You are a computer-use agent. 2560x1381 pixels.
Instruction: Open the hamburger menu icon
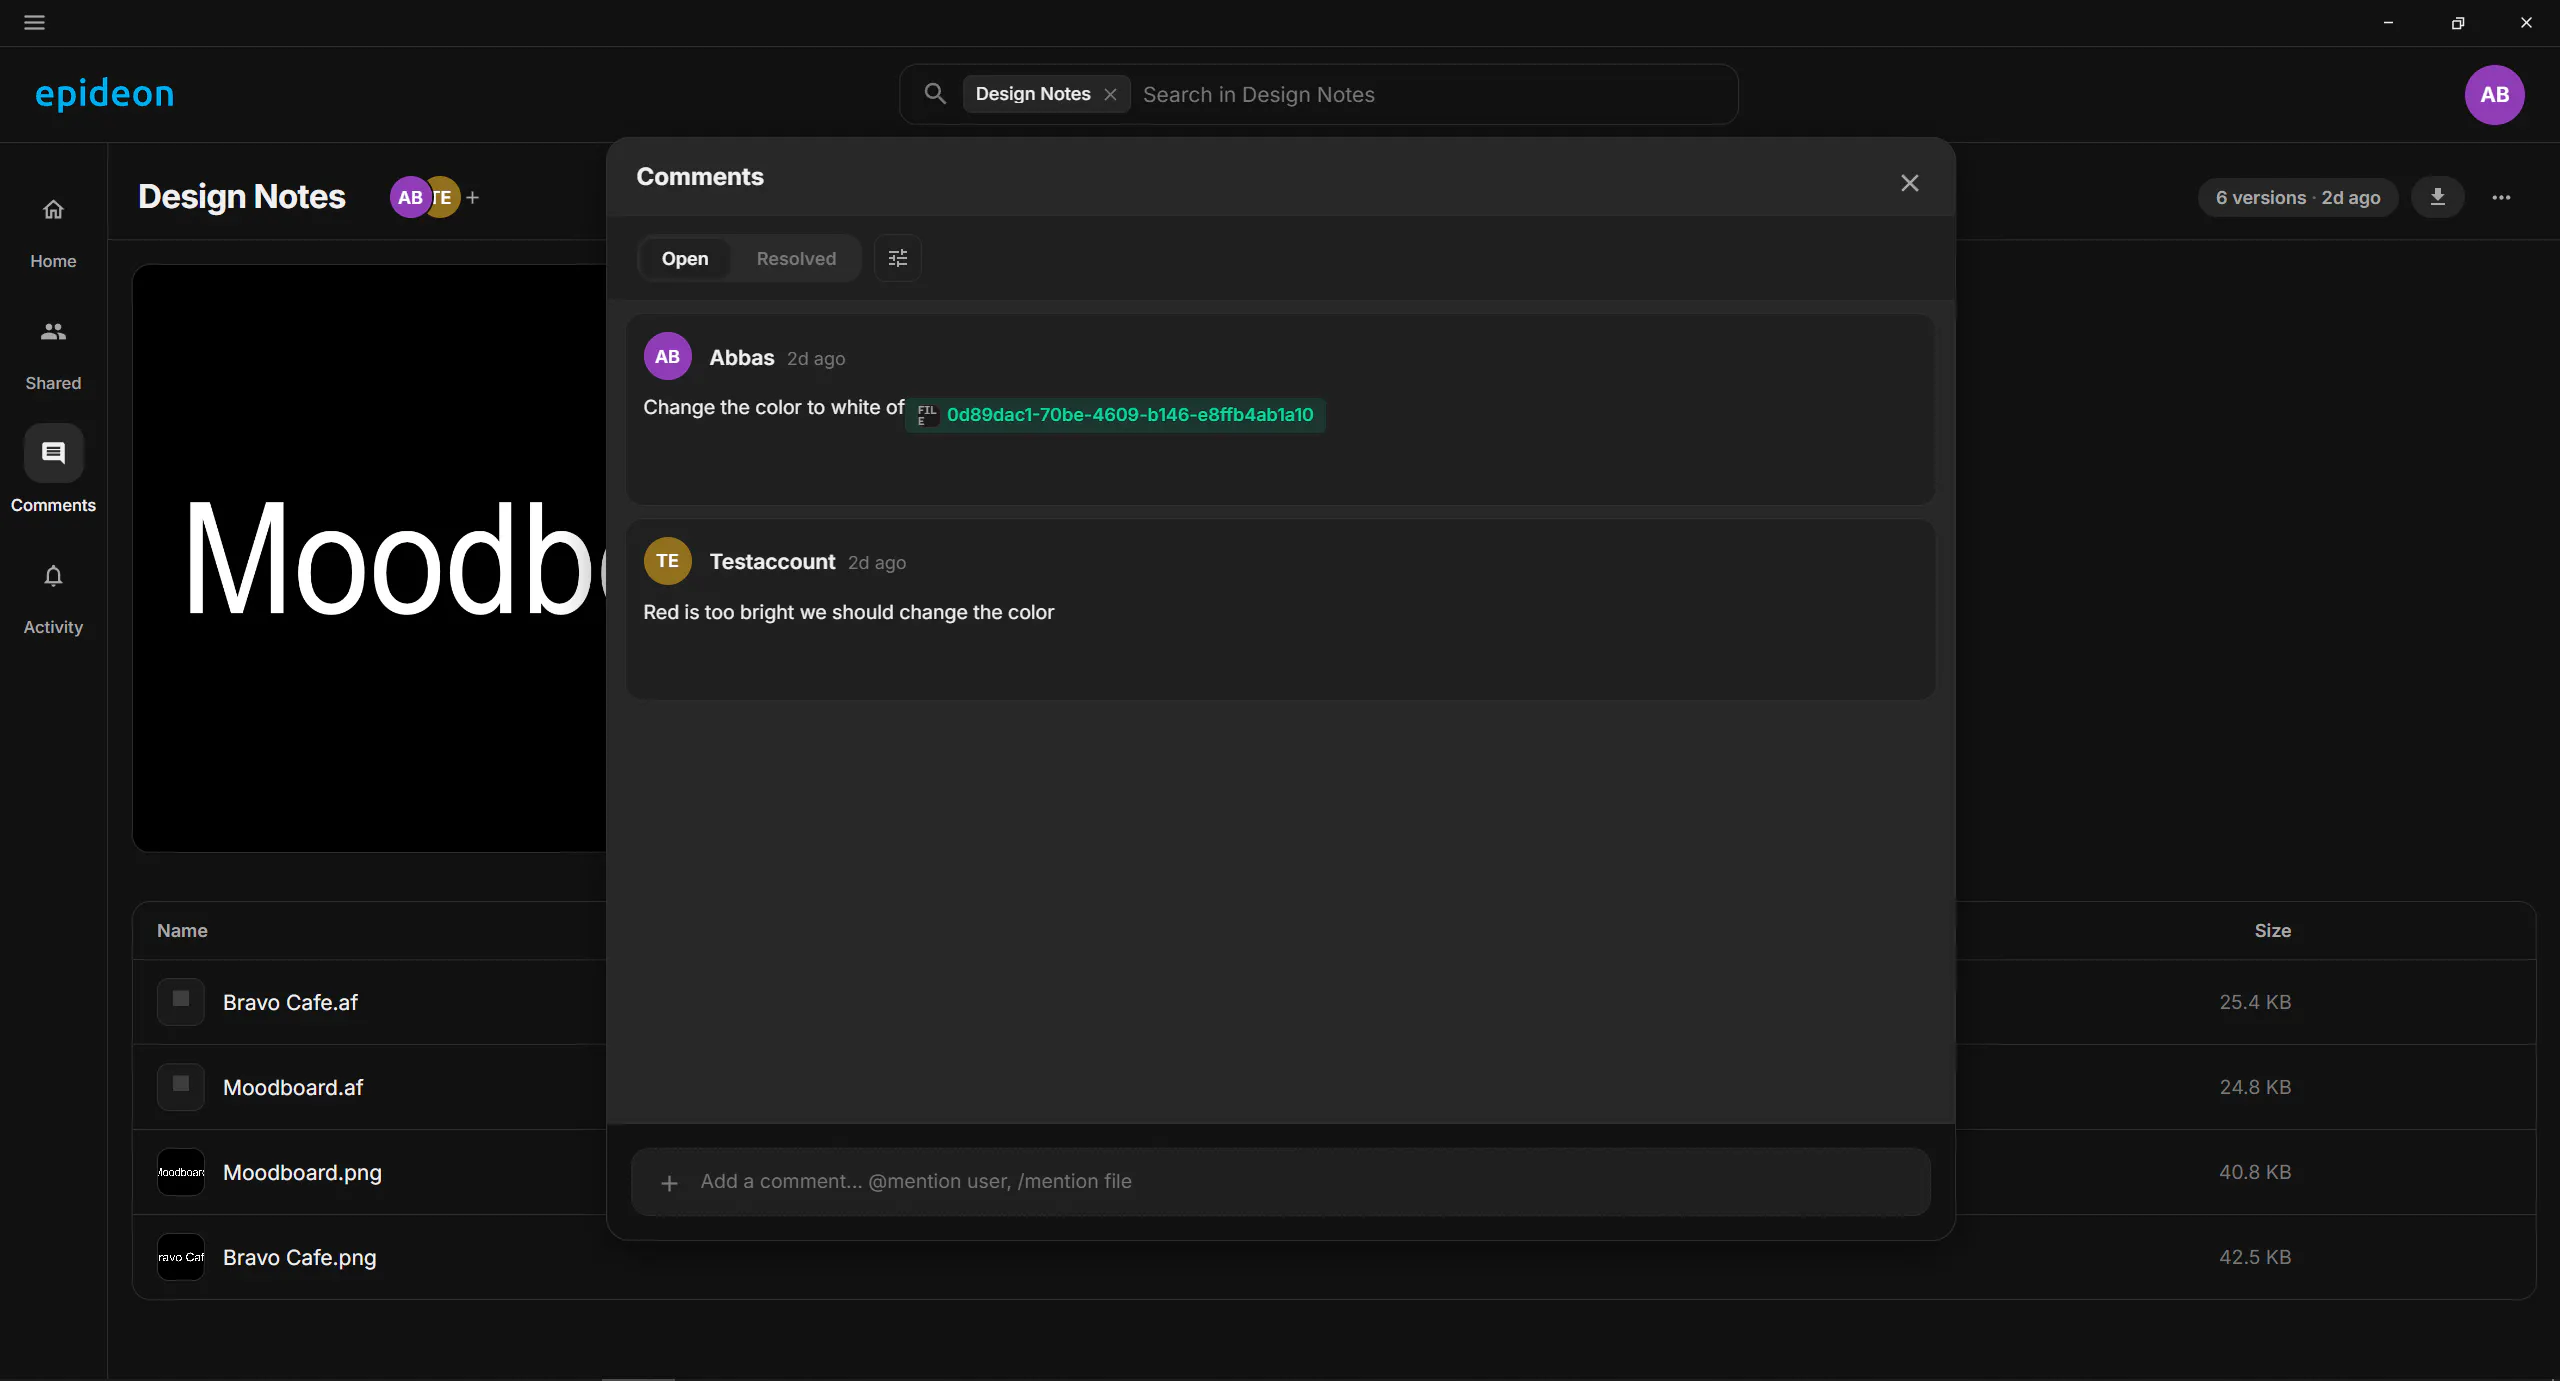[34, 22]
